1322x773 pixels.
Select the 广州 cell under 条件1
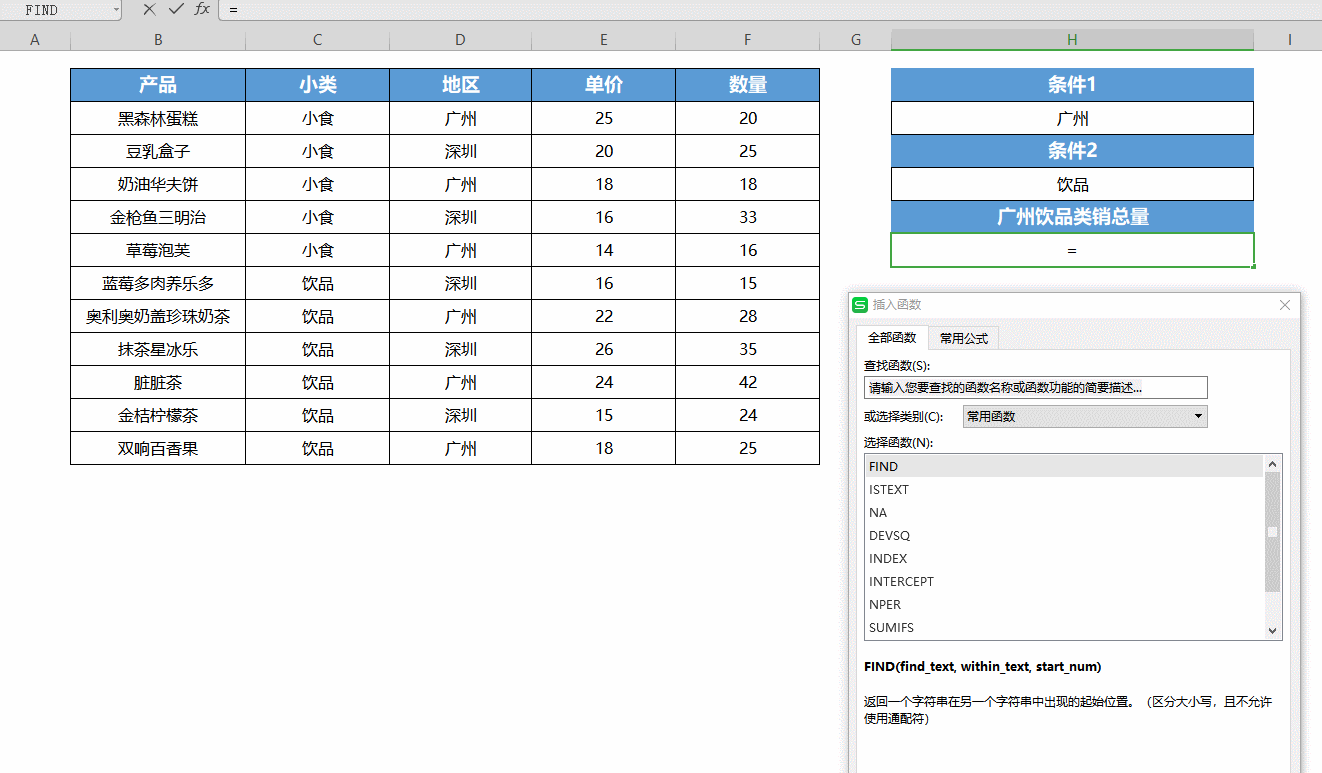tap(1072, 118)
